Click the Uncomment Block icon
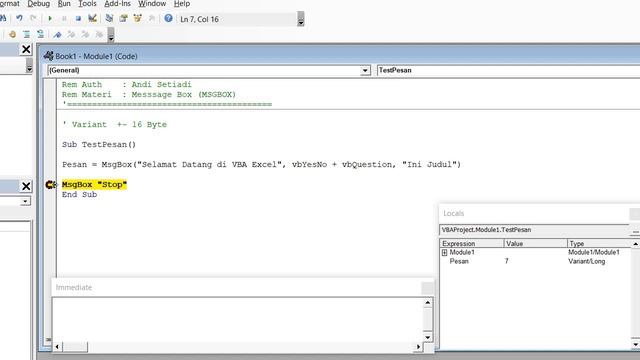640x360 pixels. pos(40,35)
